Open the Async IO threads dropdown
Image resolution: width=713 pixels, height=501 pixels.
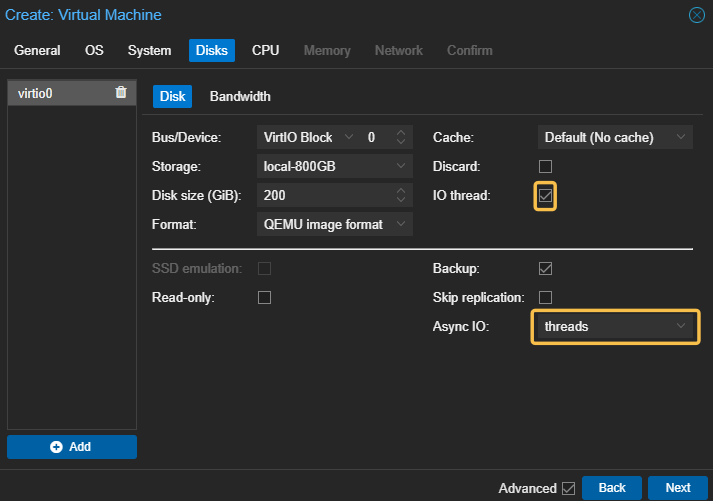tap(680, 326)
